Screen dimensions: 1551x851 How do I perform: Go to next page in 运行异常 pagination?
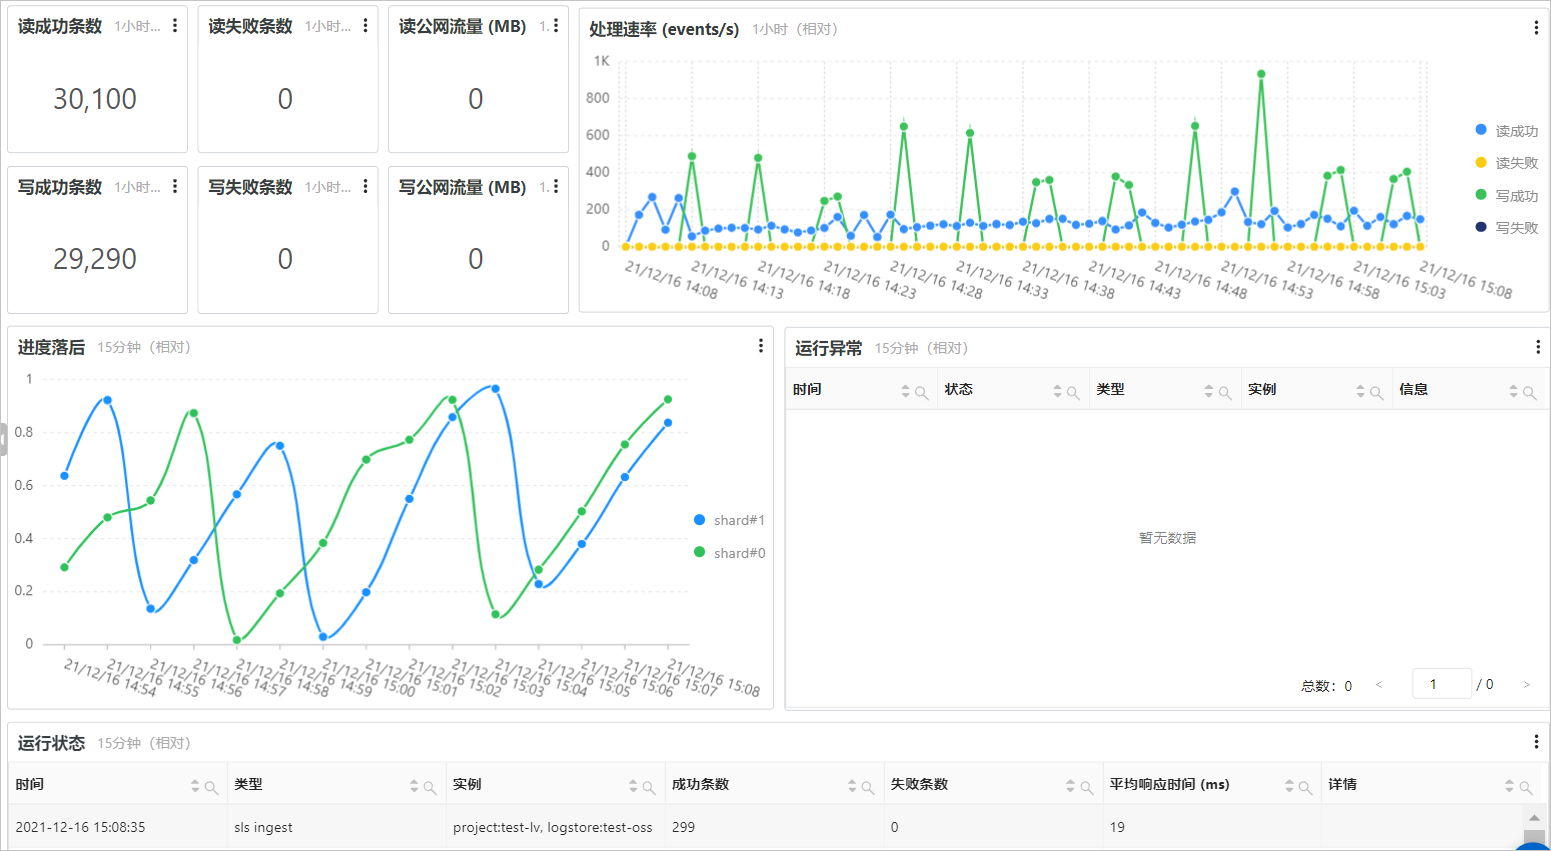click(1526, 685)
